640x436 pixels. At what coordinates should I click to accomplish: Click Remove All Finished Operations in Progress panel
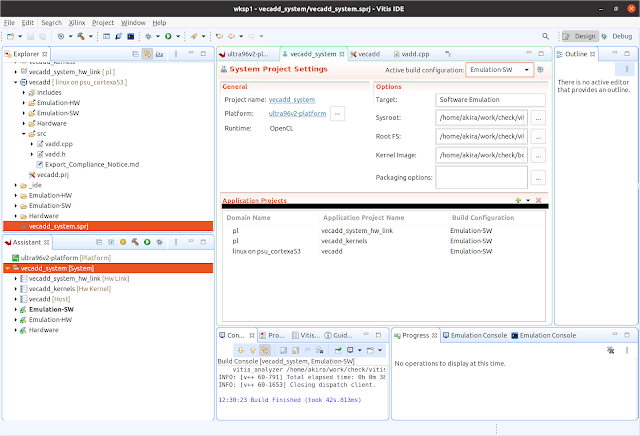[611, 350]
